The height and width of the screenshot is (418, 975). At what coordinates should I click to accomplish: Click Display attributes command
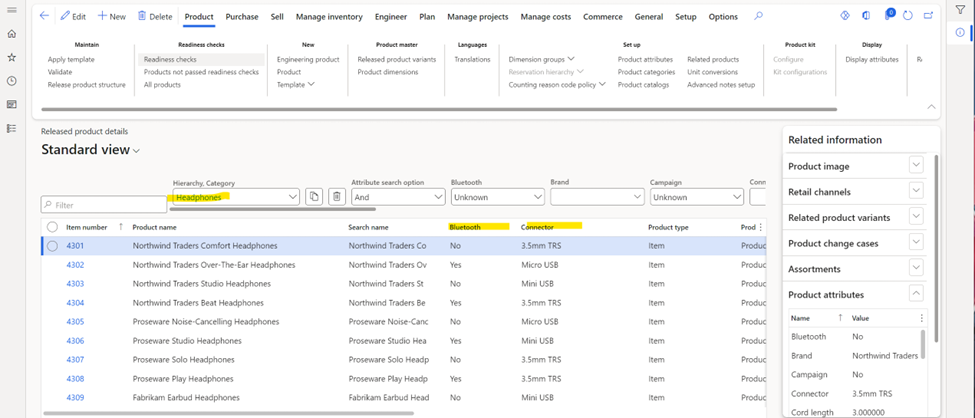pyautogui.click(x=872, y=60)
